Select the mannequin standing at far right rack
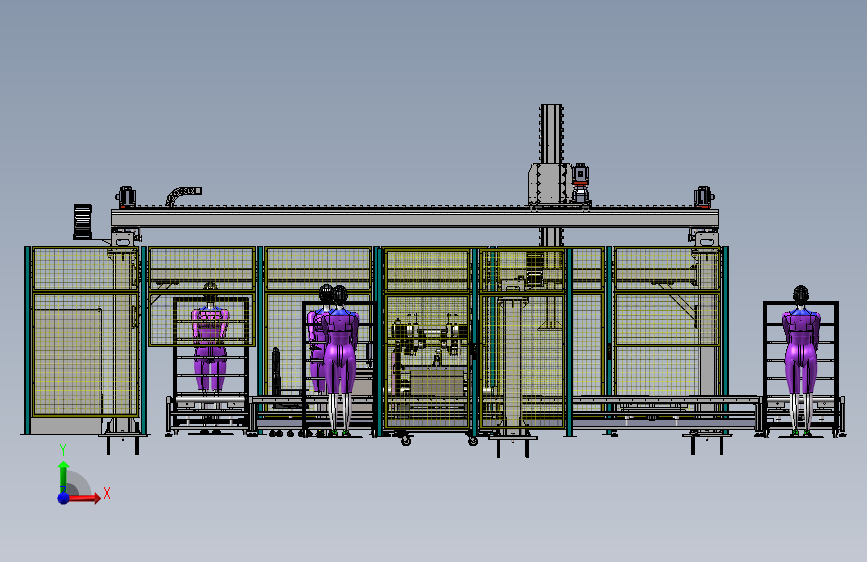The height and width of the screenshot is (562, 867). (801, 360)
